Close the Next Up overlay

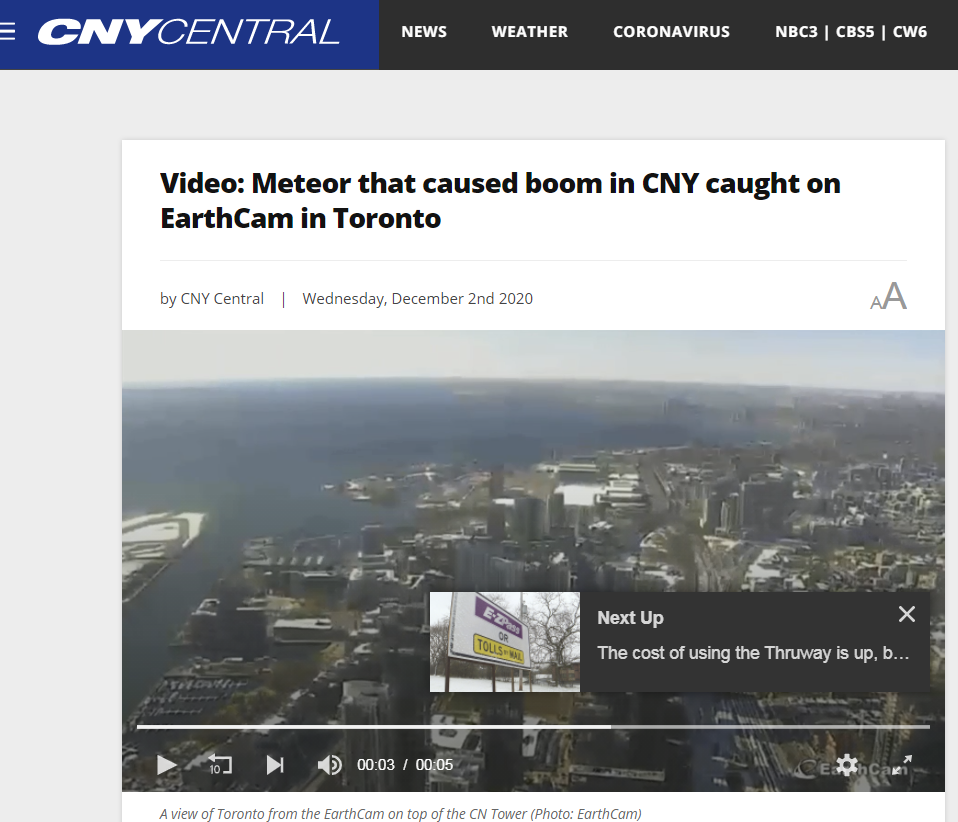[x=907, y=614]
